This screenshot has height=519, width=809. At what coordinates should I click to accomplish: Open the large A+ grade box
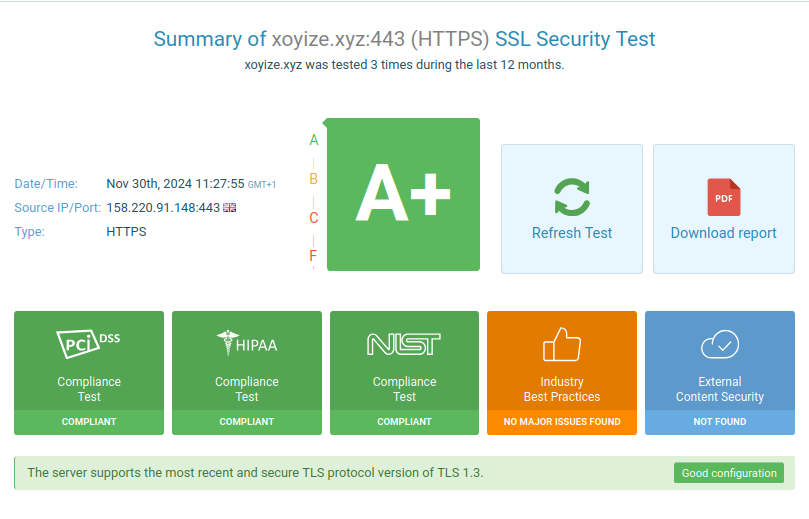[404, 195]
